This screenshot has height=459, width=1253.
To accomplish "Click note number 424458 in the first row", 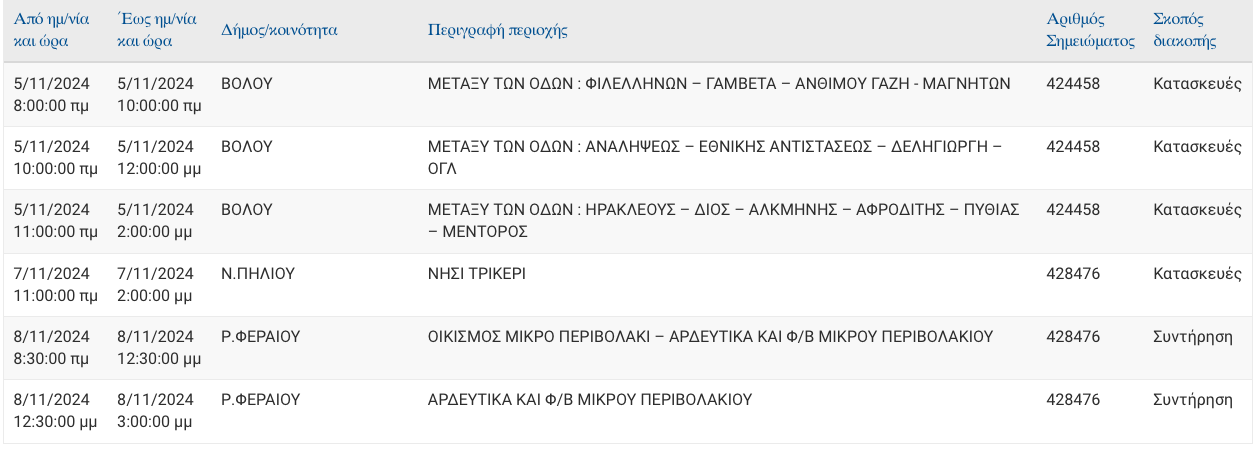I will [x=1073, y=84].
